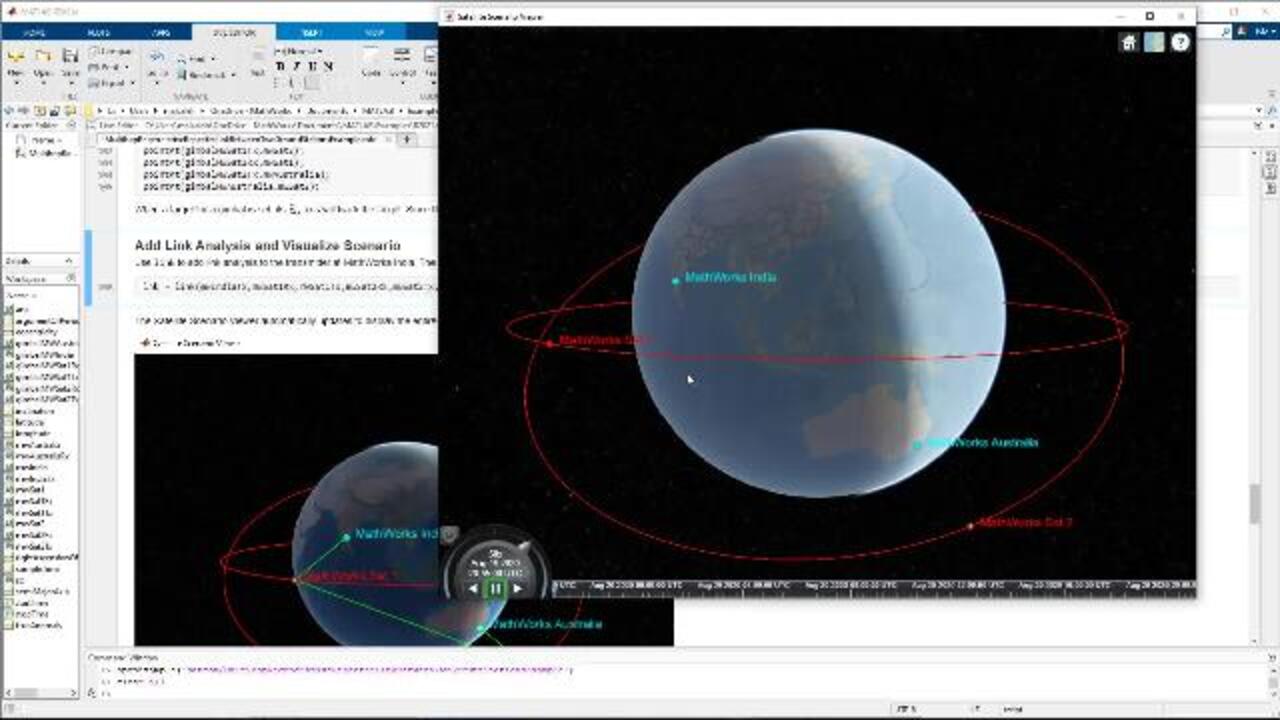Open the Print dropdown in File group
This screenshot has width=1280, height=720.
point(108,67)
